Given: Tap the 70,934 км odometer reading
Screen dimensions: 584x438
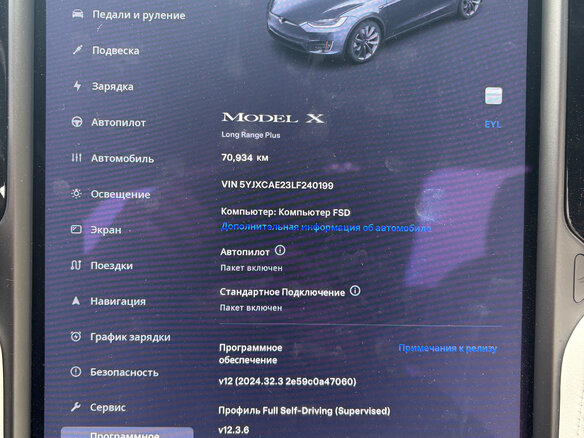Looking at the screenshot, I should coord(245,158).
